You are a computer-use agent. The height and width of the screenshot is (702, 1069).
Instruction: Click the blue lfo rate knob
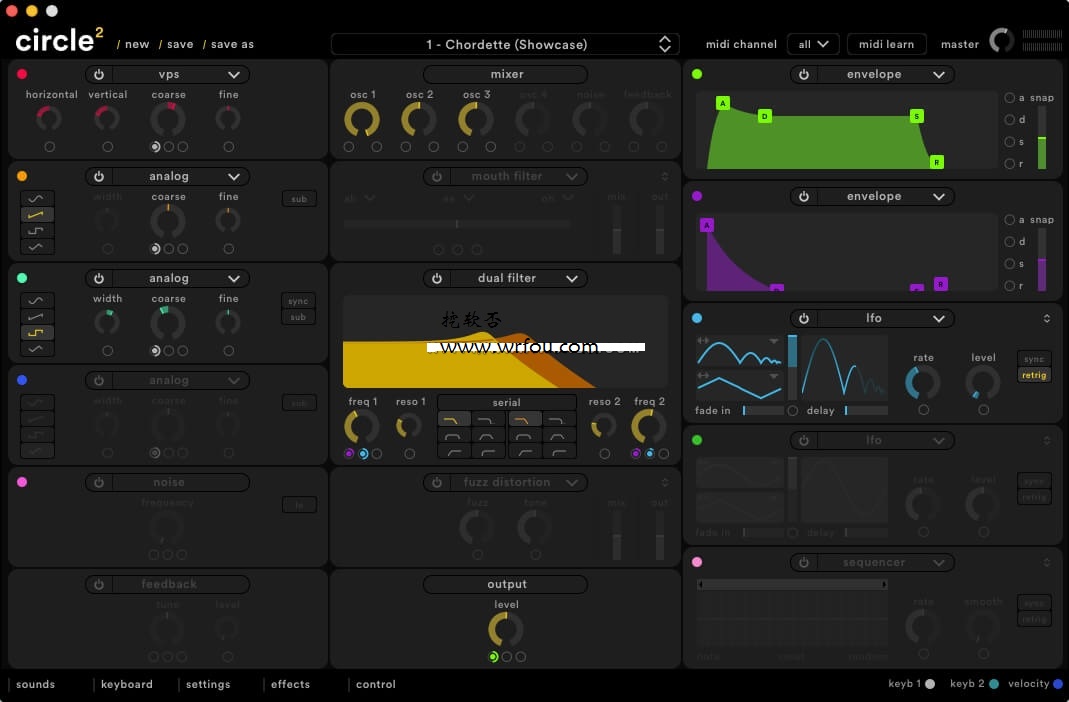(x=922, y=382)
